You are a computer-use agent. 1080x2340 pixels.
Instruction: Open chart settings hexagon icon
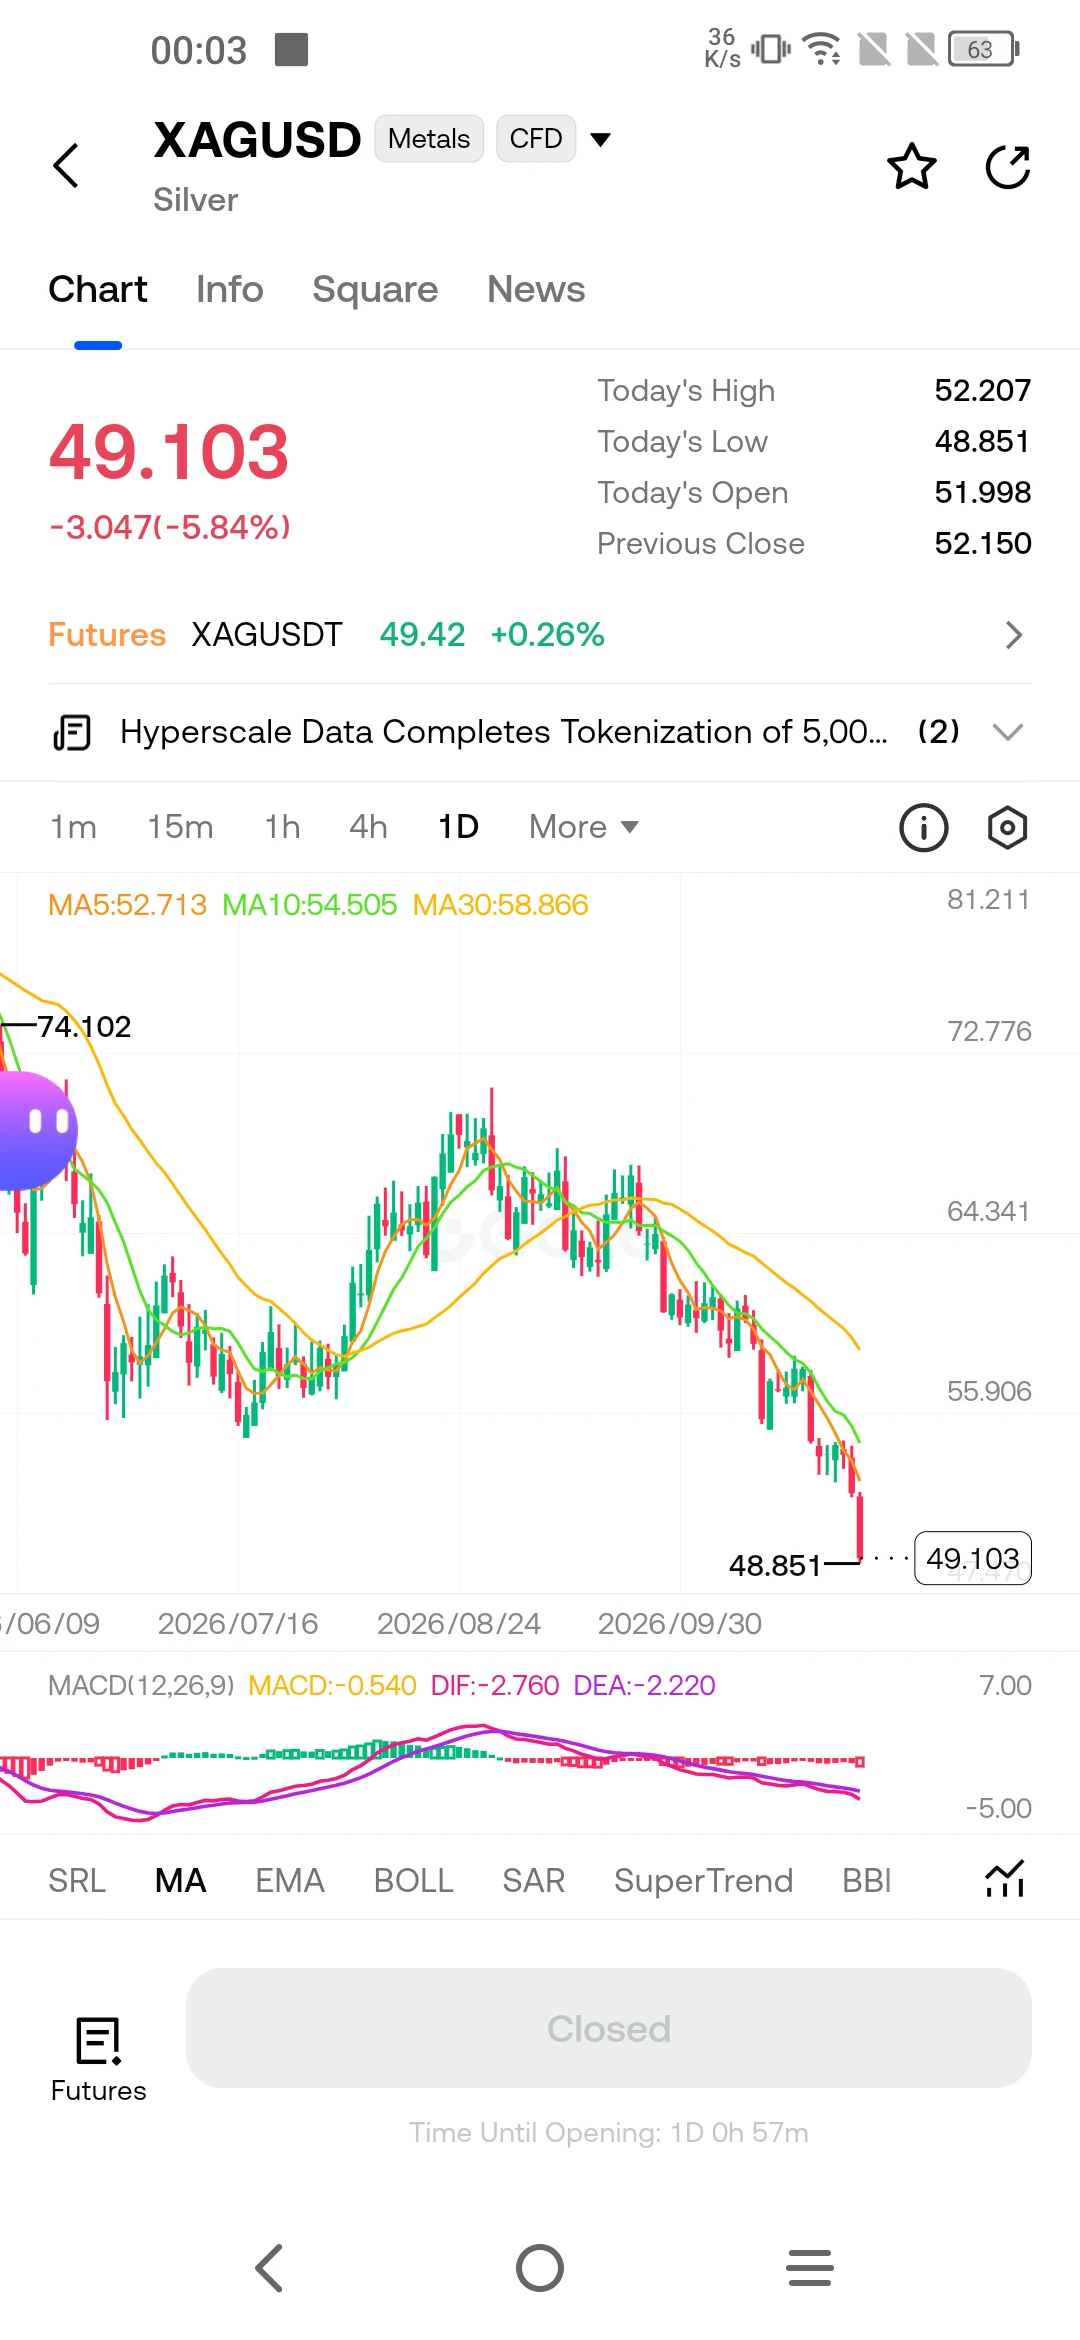[1007, 828]
